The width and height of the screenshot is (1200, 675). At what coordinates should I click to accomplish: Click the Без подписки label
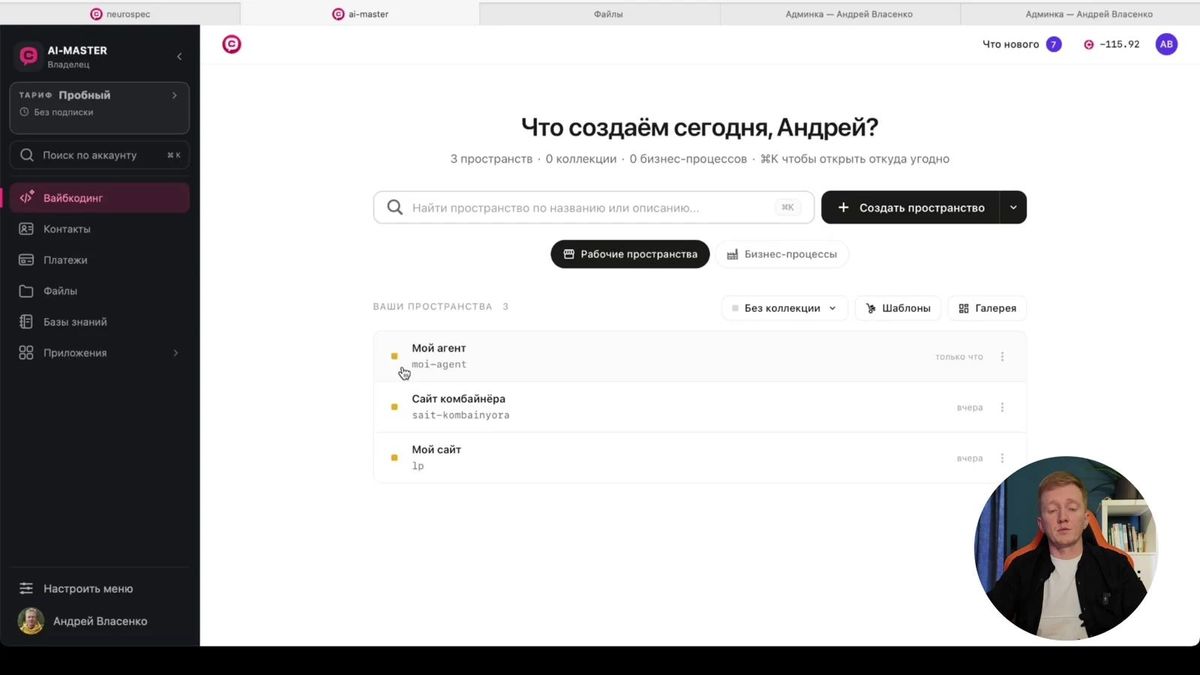[63, 113]
